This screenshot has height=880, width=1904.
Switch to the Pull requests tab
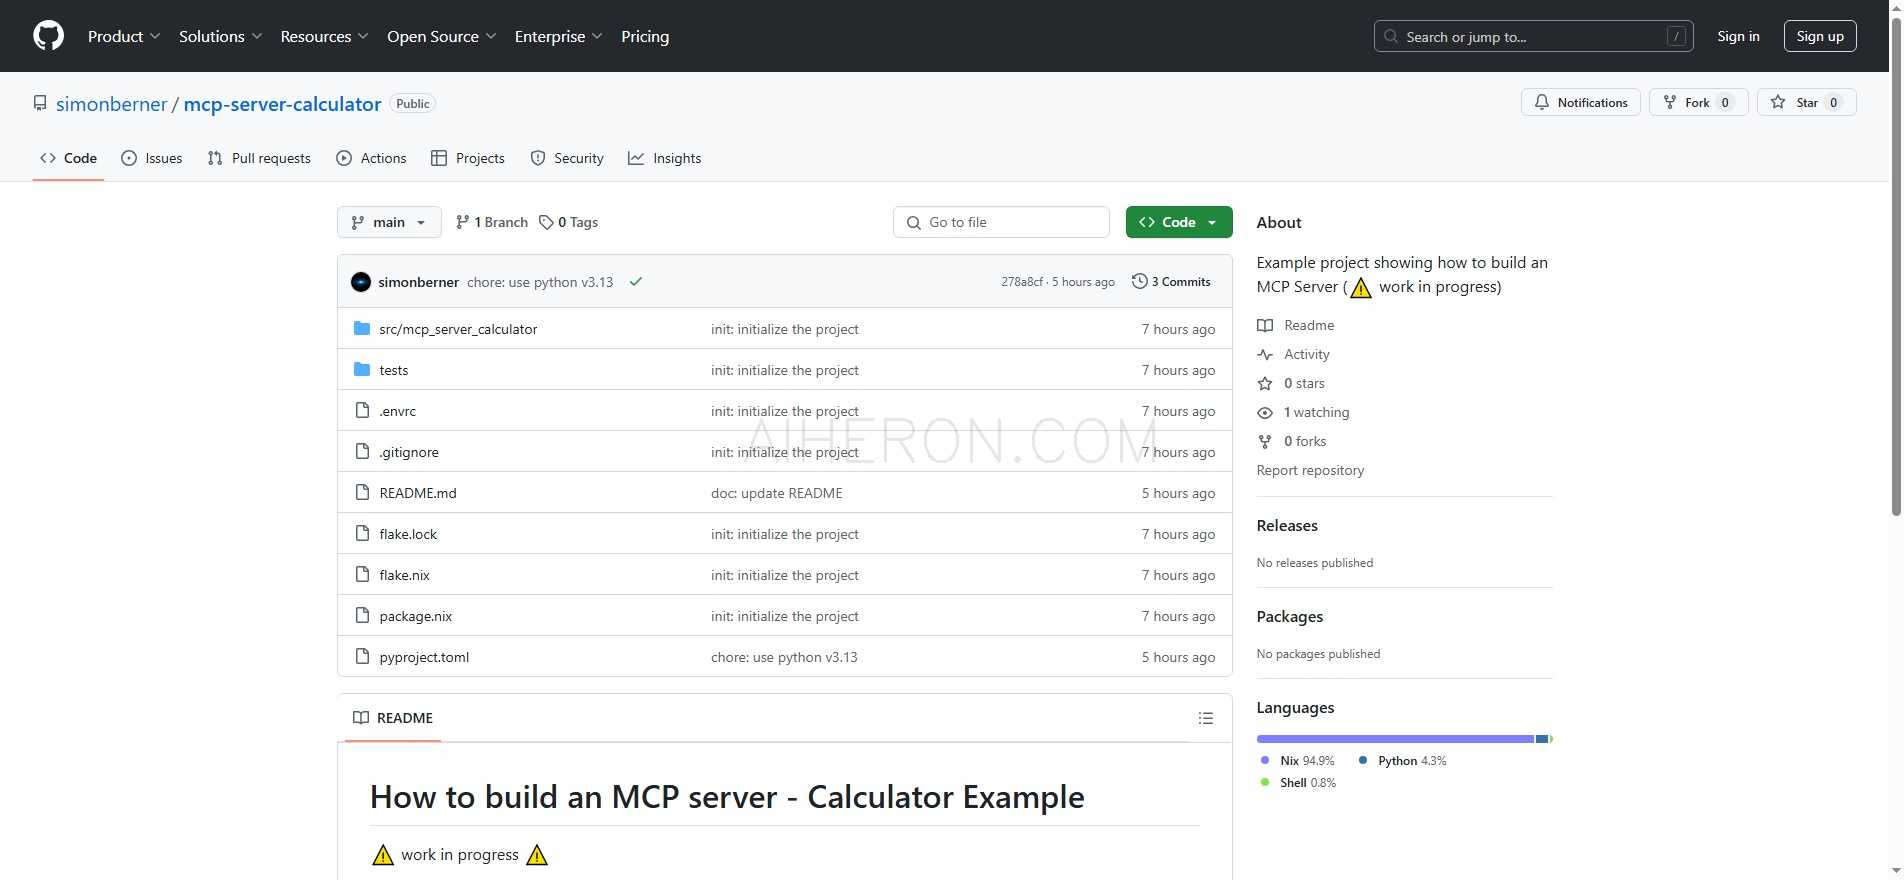point(259,158)
